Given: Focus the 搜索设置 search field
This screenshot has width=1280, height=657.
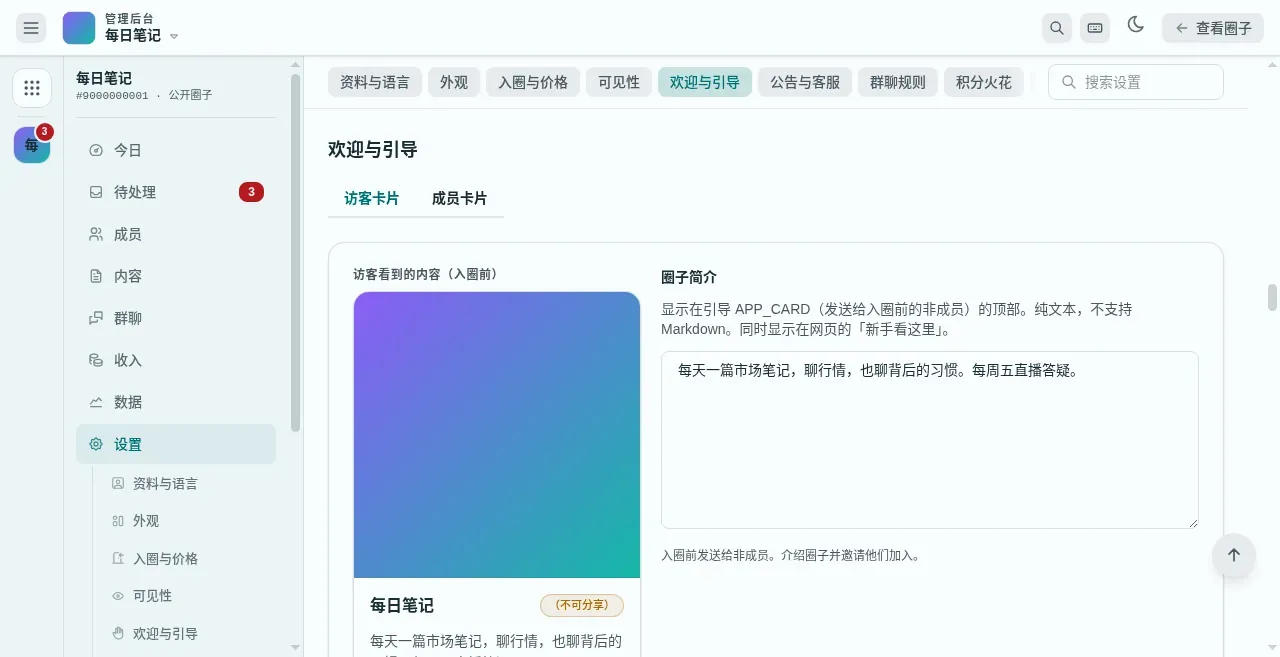Looking at the screenshot, I should pyautogui.click(x=1136, y=82).
